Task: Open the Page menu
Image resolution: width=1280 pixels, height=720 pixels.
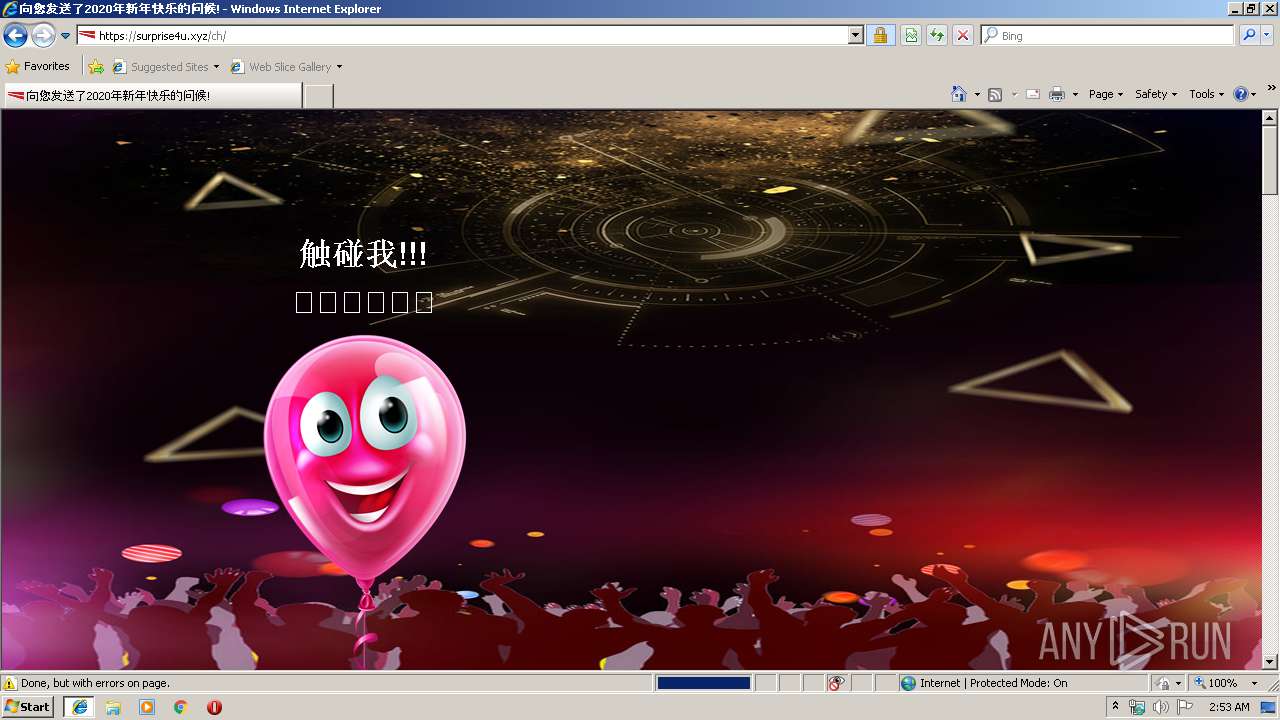Action: pyautogui.click(x=1106, y=94)
